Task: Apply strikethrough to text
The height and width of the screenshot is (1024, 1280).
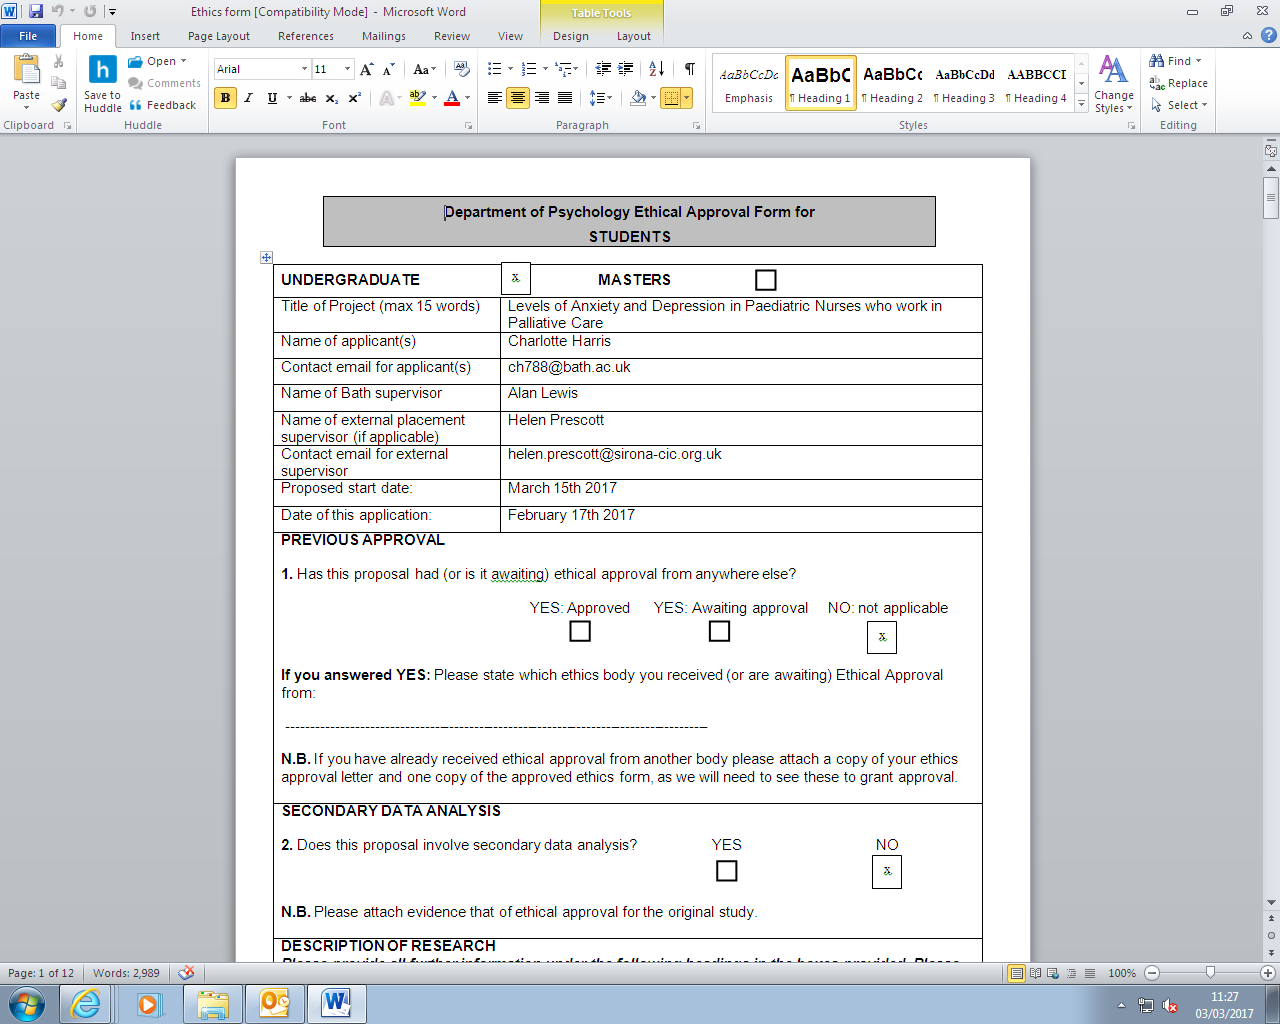Action: pyautogui.click(x=308, y=98)
